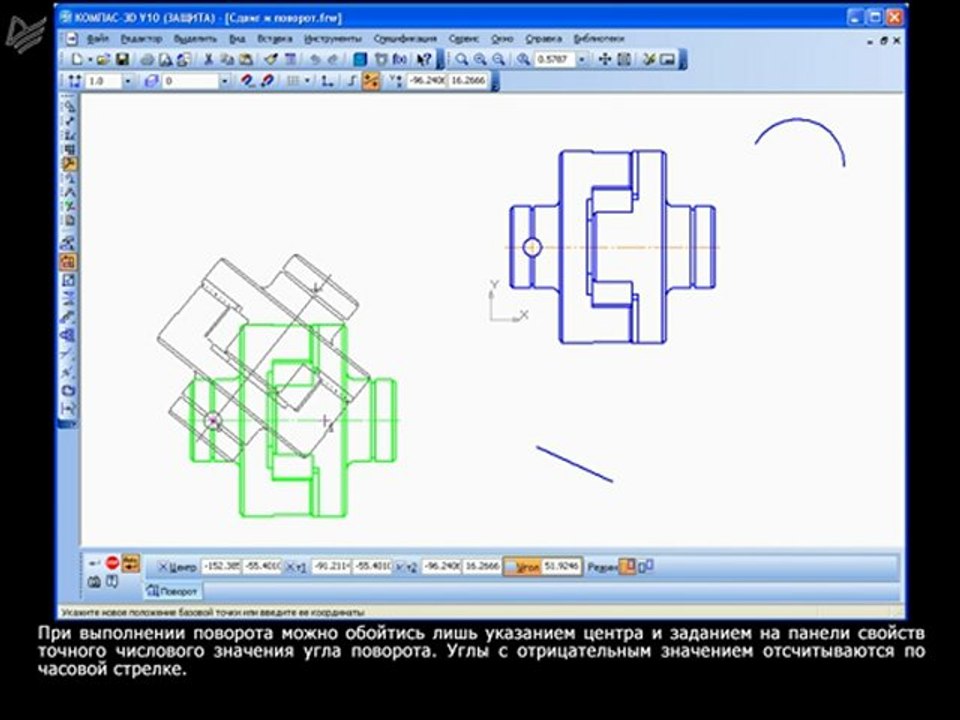
Task: Open the Редактор menu
Action: [x=141, y=39]
